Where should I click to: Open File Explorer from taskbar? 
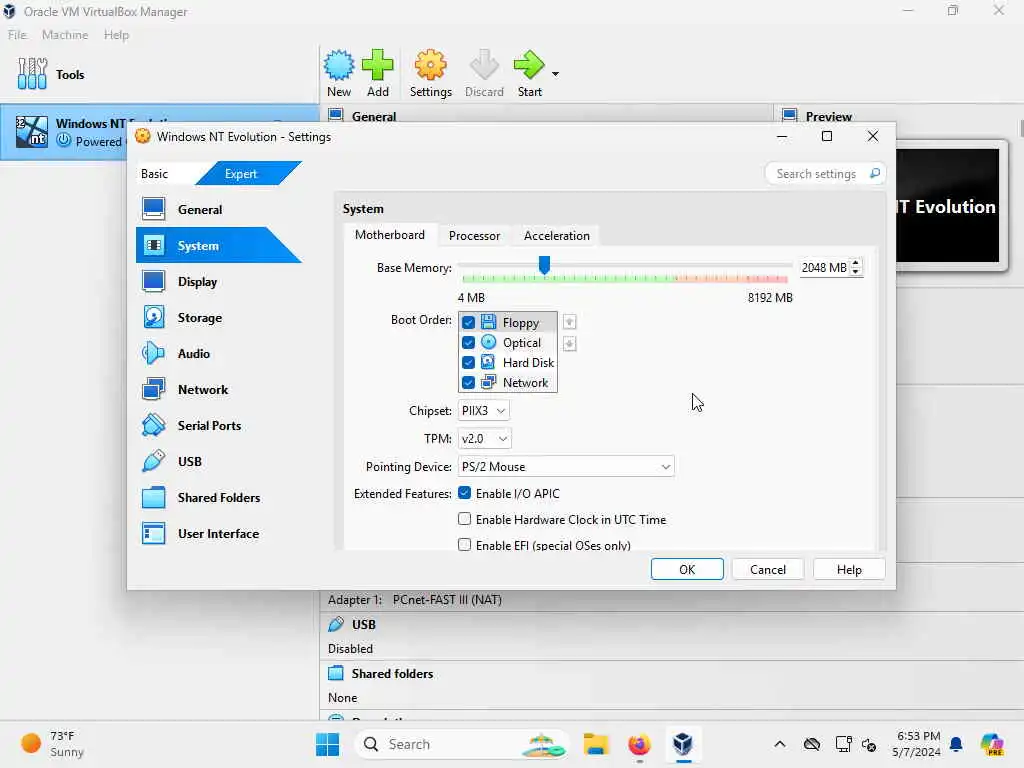[x=596, y=744]
